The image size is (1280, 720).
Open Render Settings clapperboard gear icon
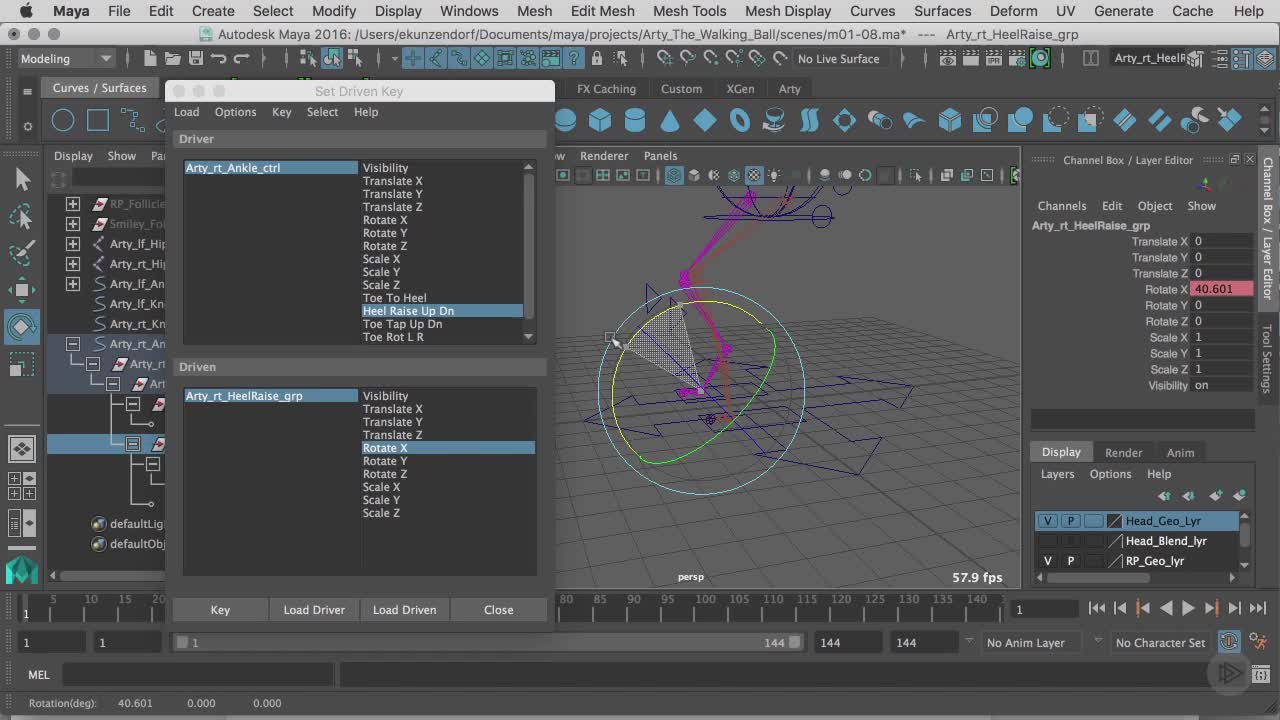[1017, 58]
